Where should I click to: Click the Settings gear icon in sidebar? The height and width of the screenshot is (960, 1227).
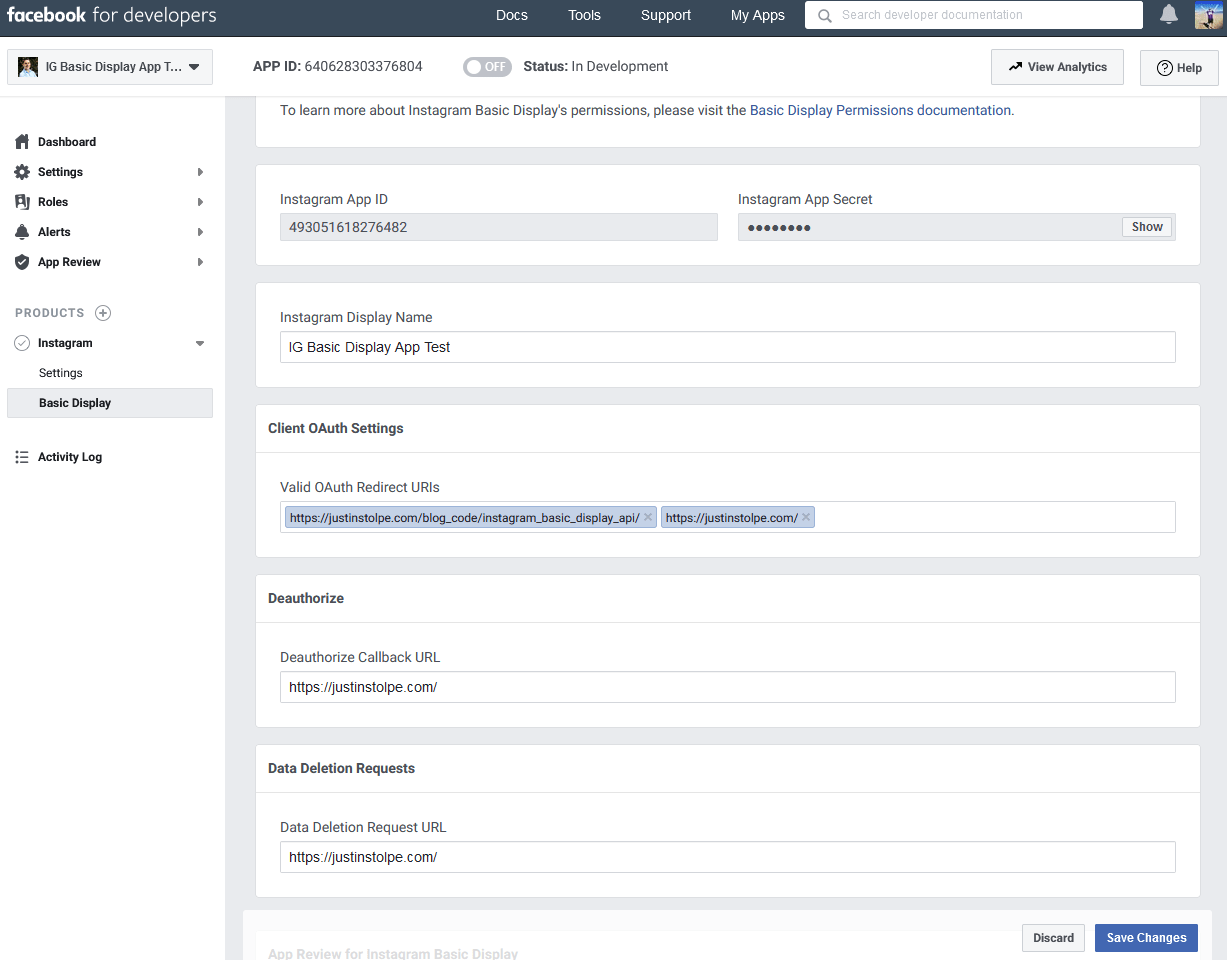22,172
